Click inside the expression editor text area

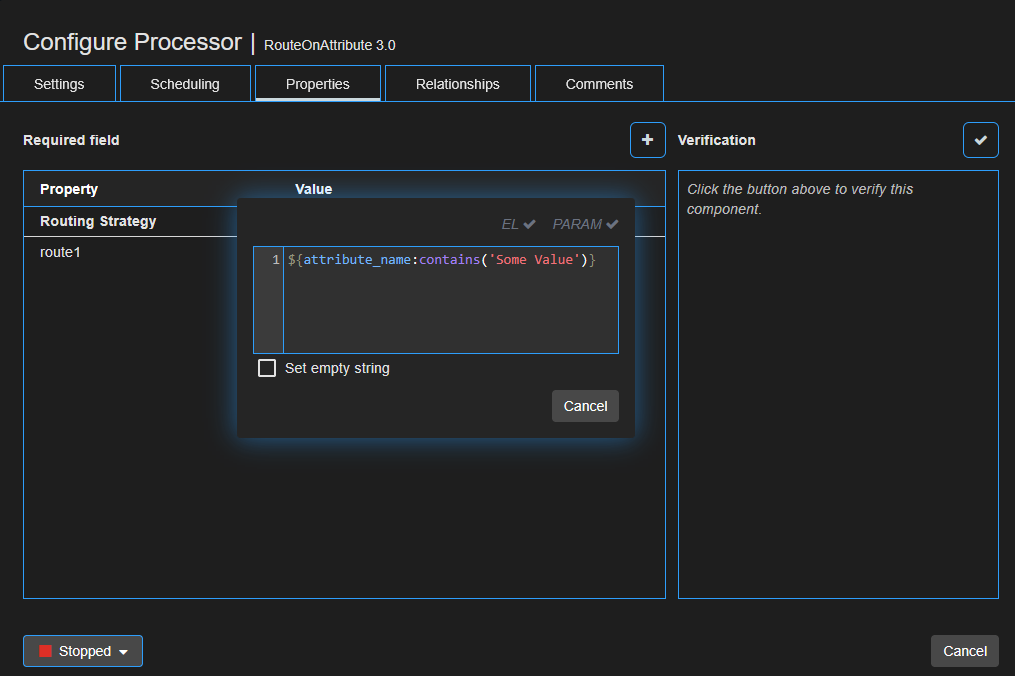[450, 310]
